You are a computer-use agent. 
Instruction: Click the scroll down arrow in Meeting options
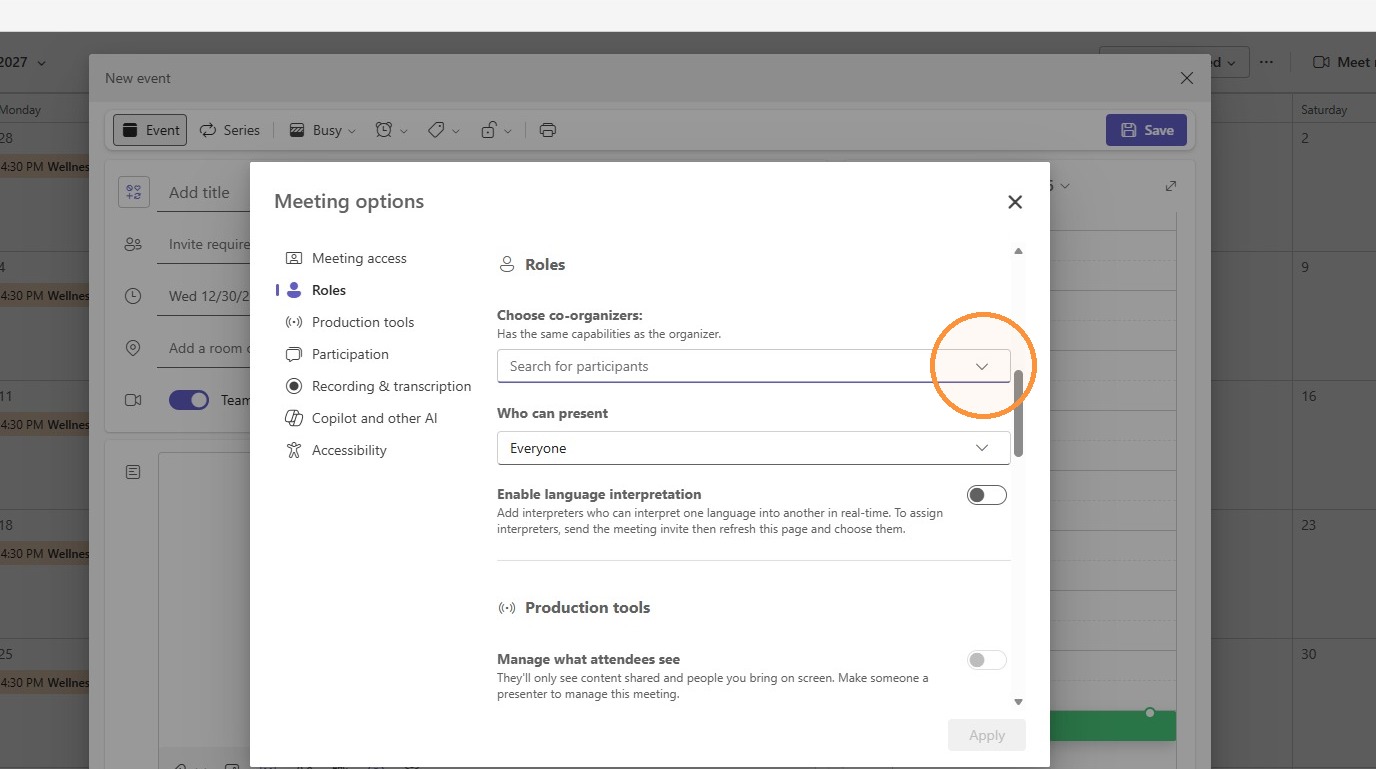[1018, 702]
